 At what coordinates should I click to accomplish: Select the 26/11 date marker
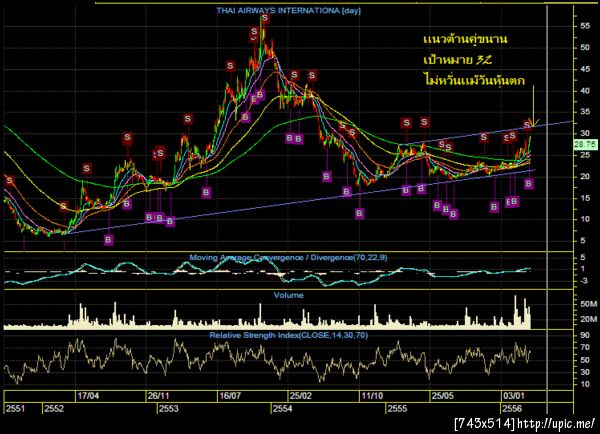point(159,396)
